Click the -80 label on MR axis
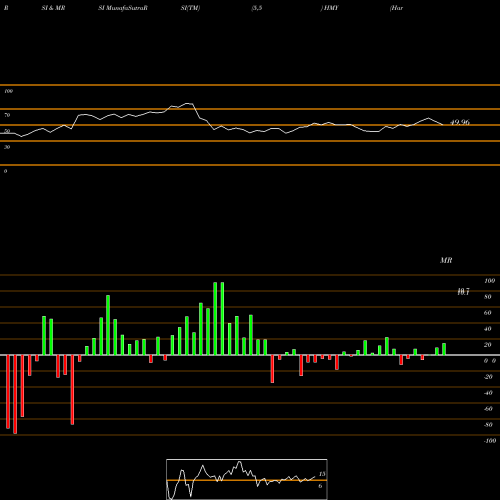The height and width of the screenshot is (500, 500). (x=488, y=425)
